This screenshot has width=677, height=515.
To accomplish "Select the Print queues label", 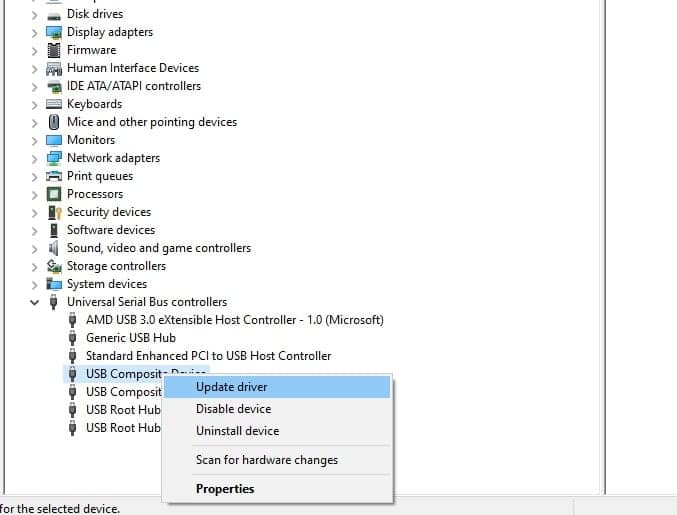I will [100, 176].
